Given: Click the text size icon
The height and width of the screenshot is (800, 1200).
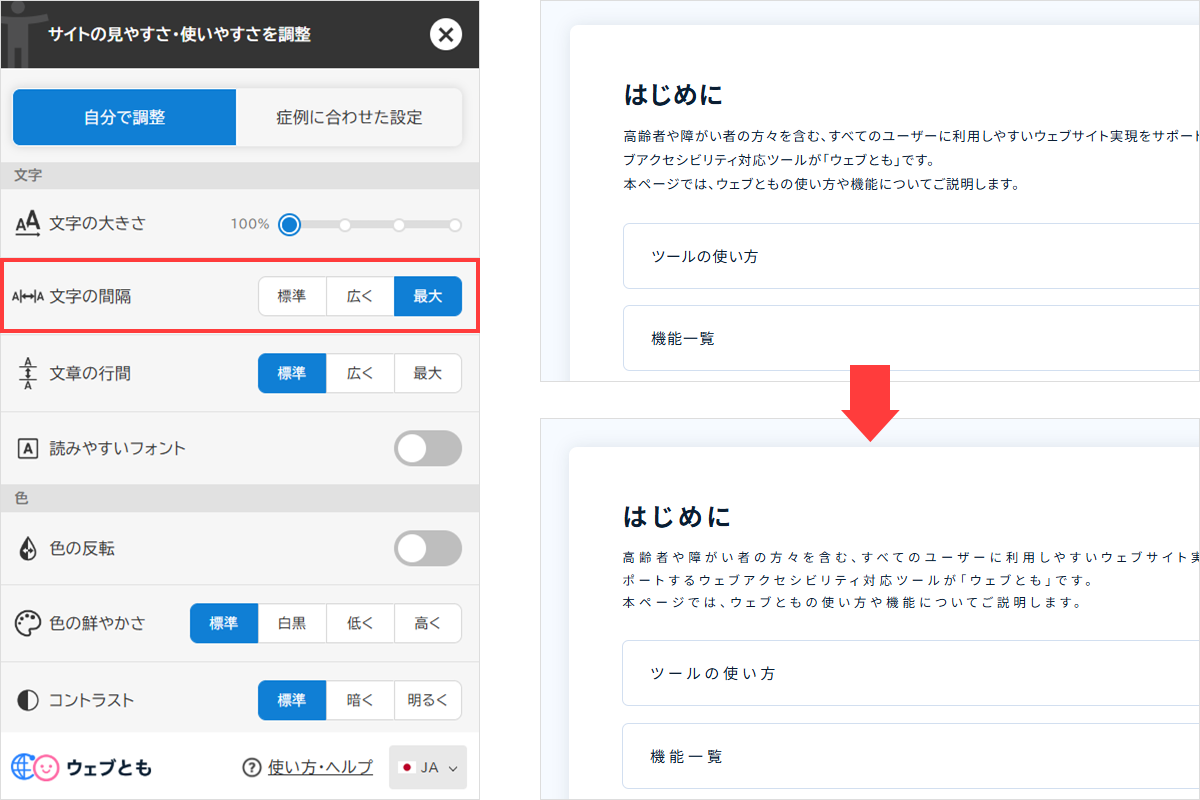Looking at the screenshot, I should pyautogui.click(x=28, y=224).
